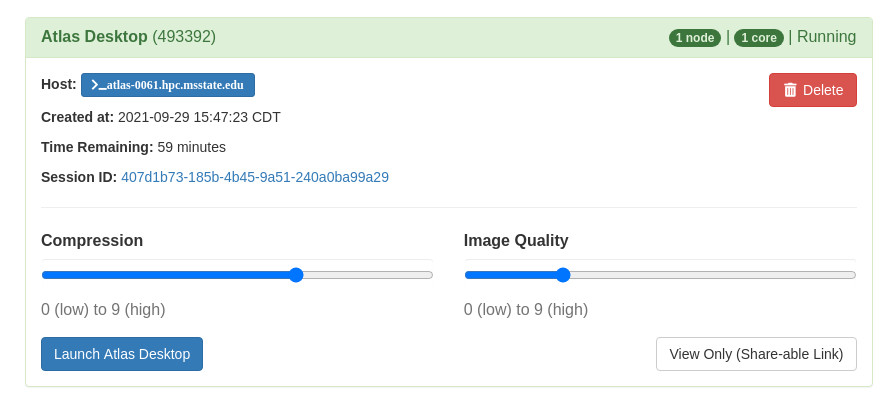Click the terminal prompt icon on host button

[98, 85]
